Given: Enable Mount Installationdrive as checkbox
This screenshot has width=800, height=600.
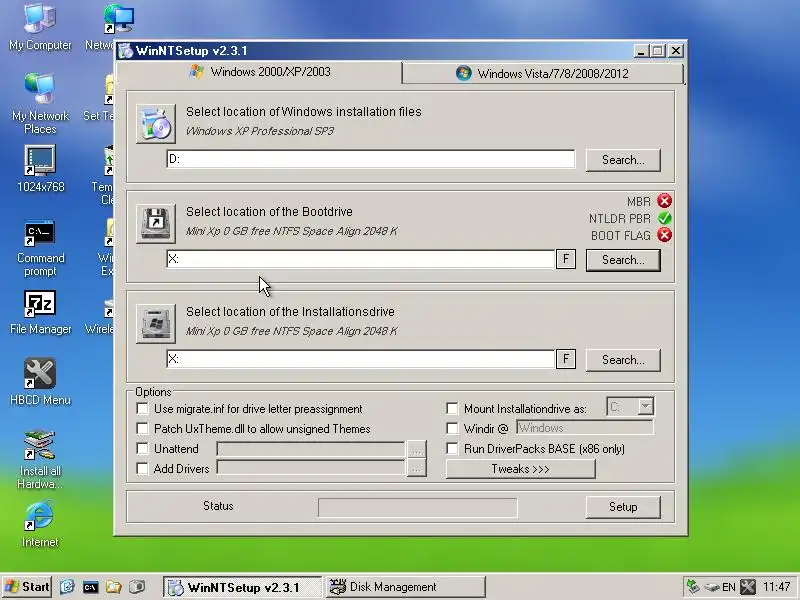Looking at the screenshot, I should [x=452, y=409].
